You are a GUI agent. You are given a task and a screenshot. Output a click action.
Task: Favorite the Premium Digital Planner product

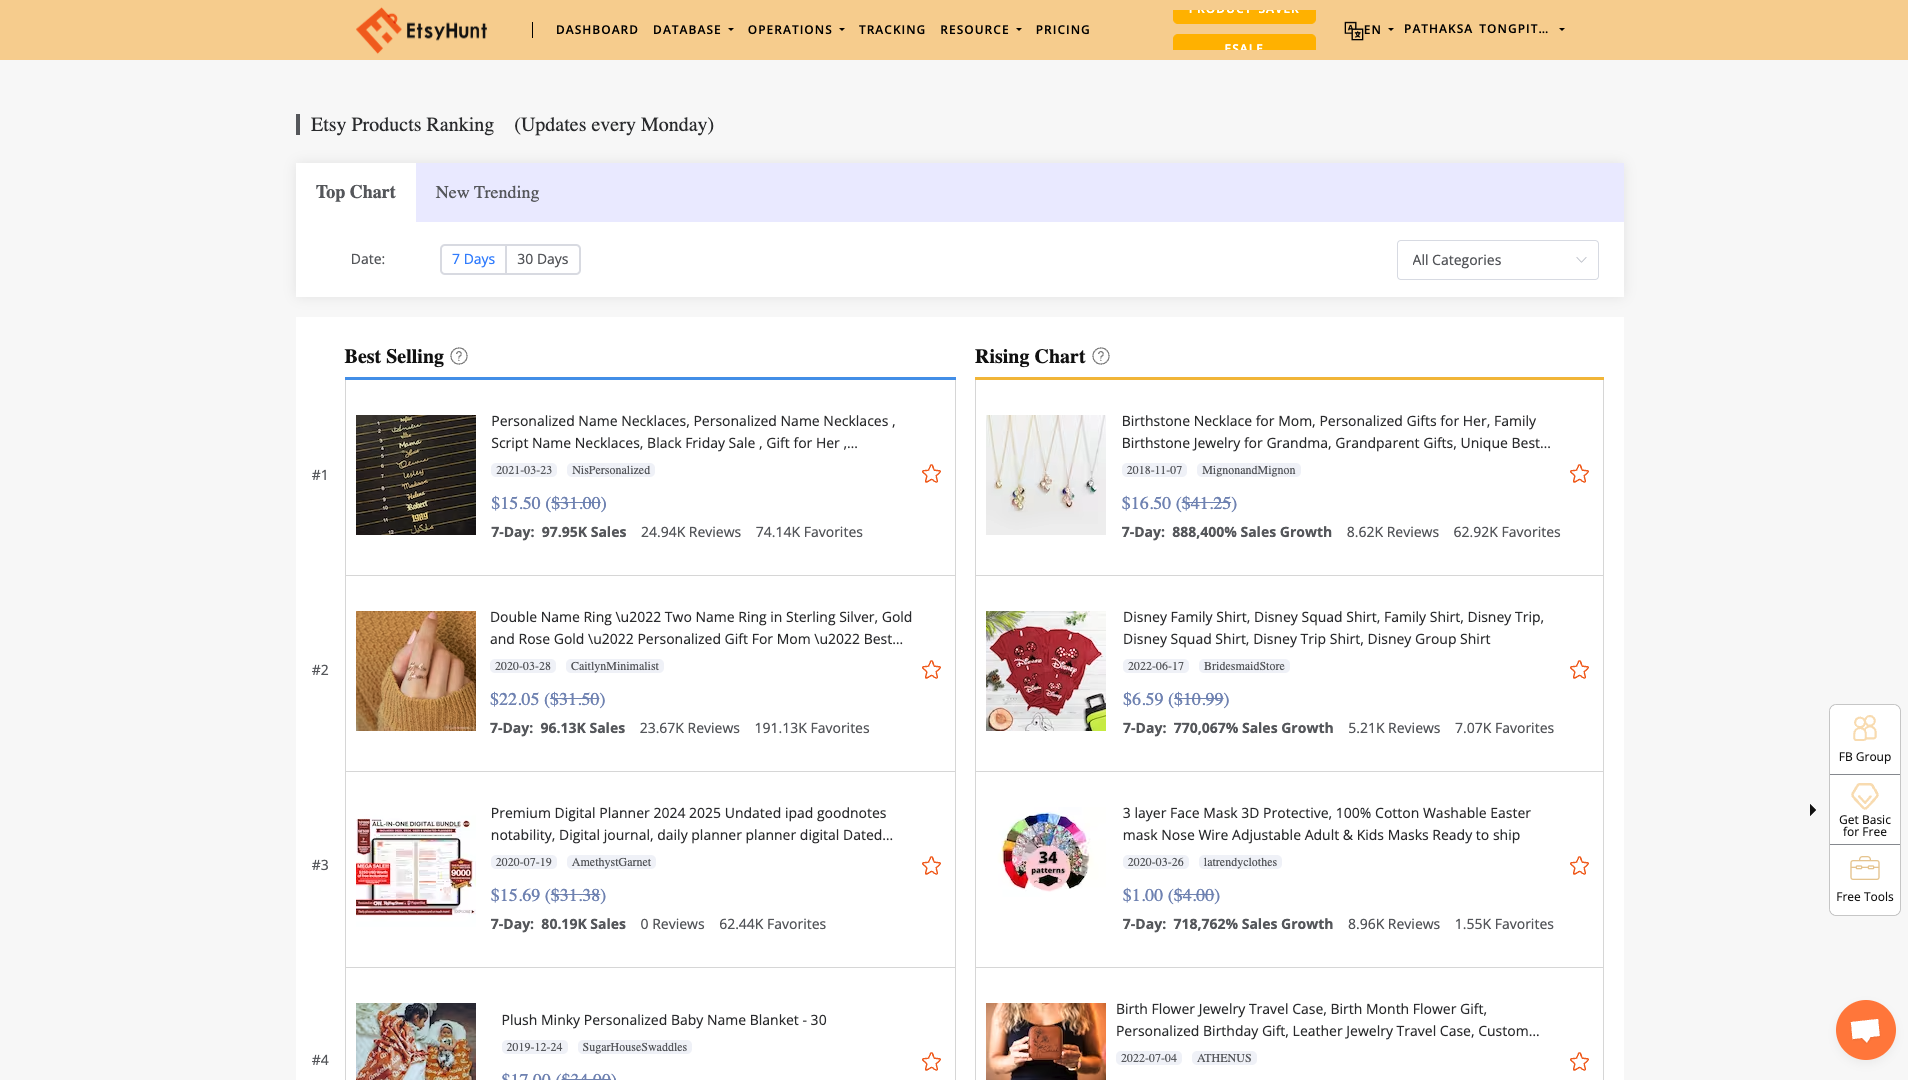931,866
